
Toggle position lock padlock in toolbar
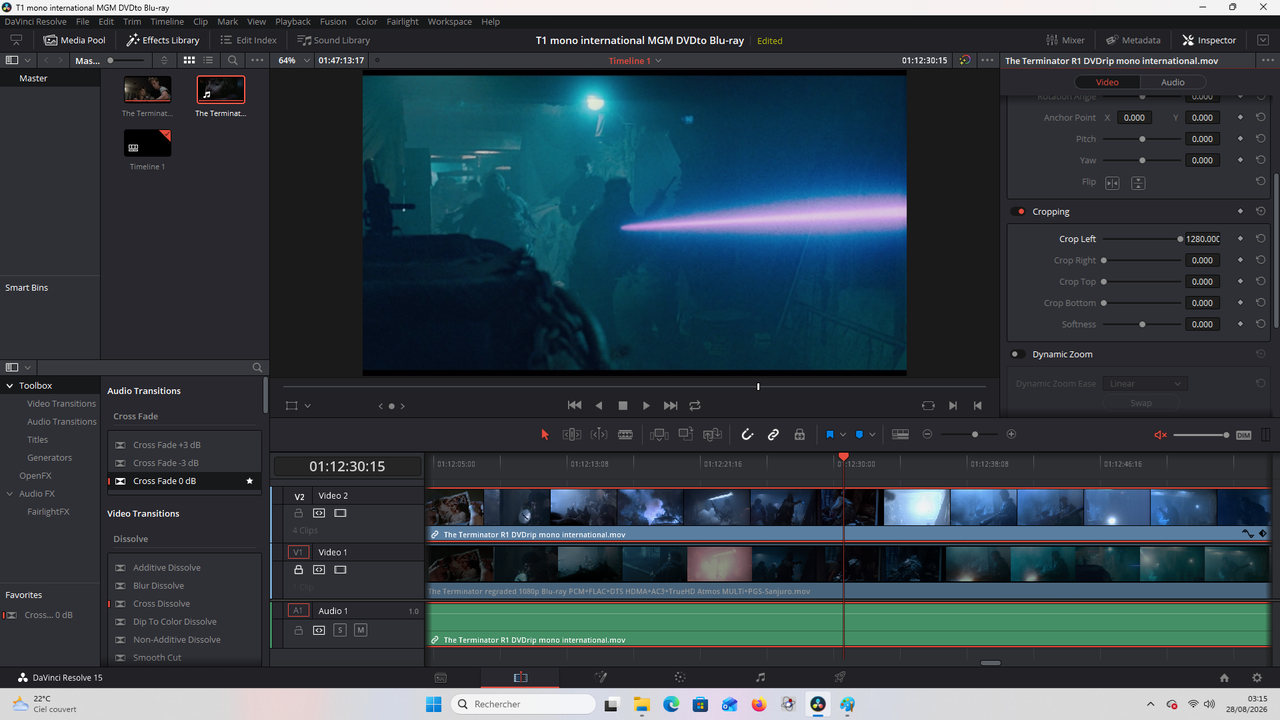coord(799,434)
